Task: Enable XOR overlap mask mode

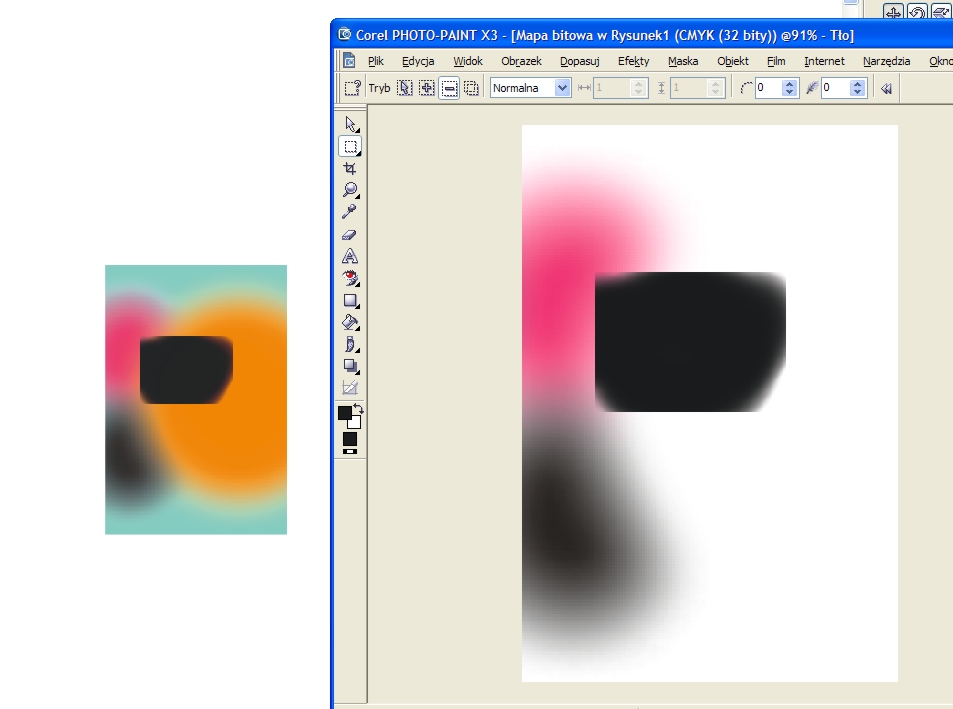Action: (x=471, y=88)
